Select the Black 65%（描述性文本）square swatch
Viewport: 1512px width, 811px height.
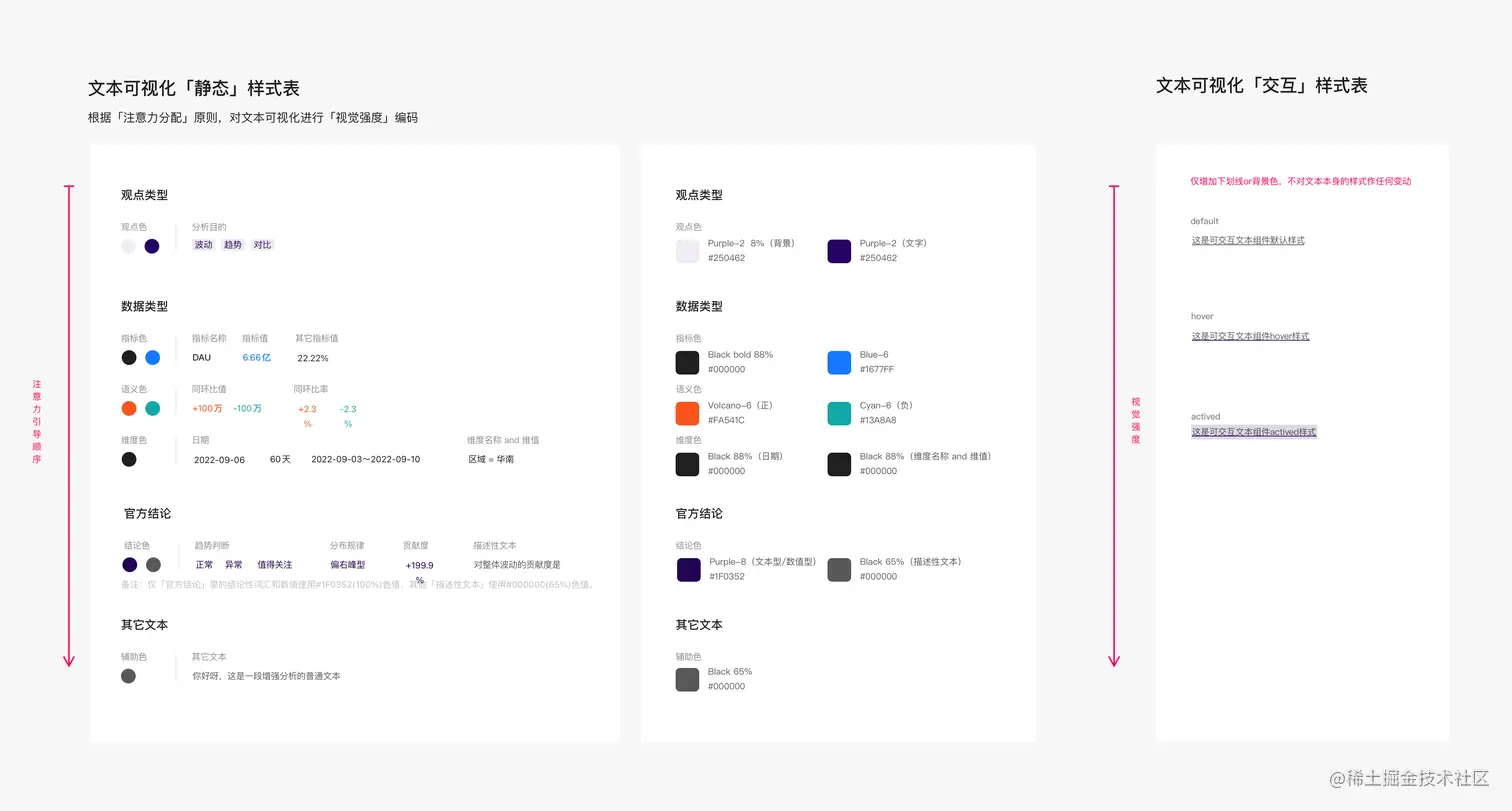coord(839,570)
